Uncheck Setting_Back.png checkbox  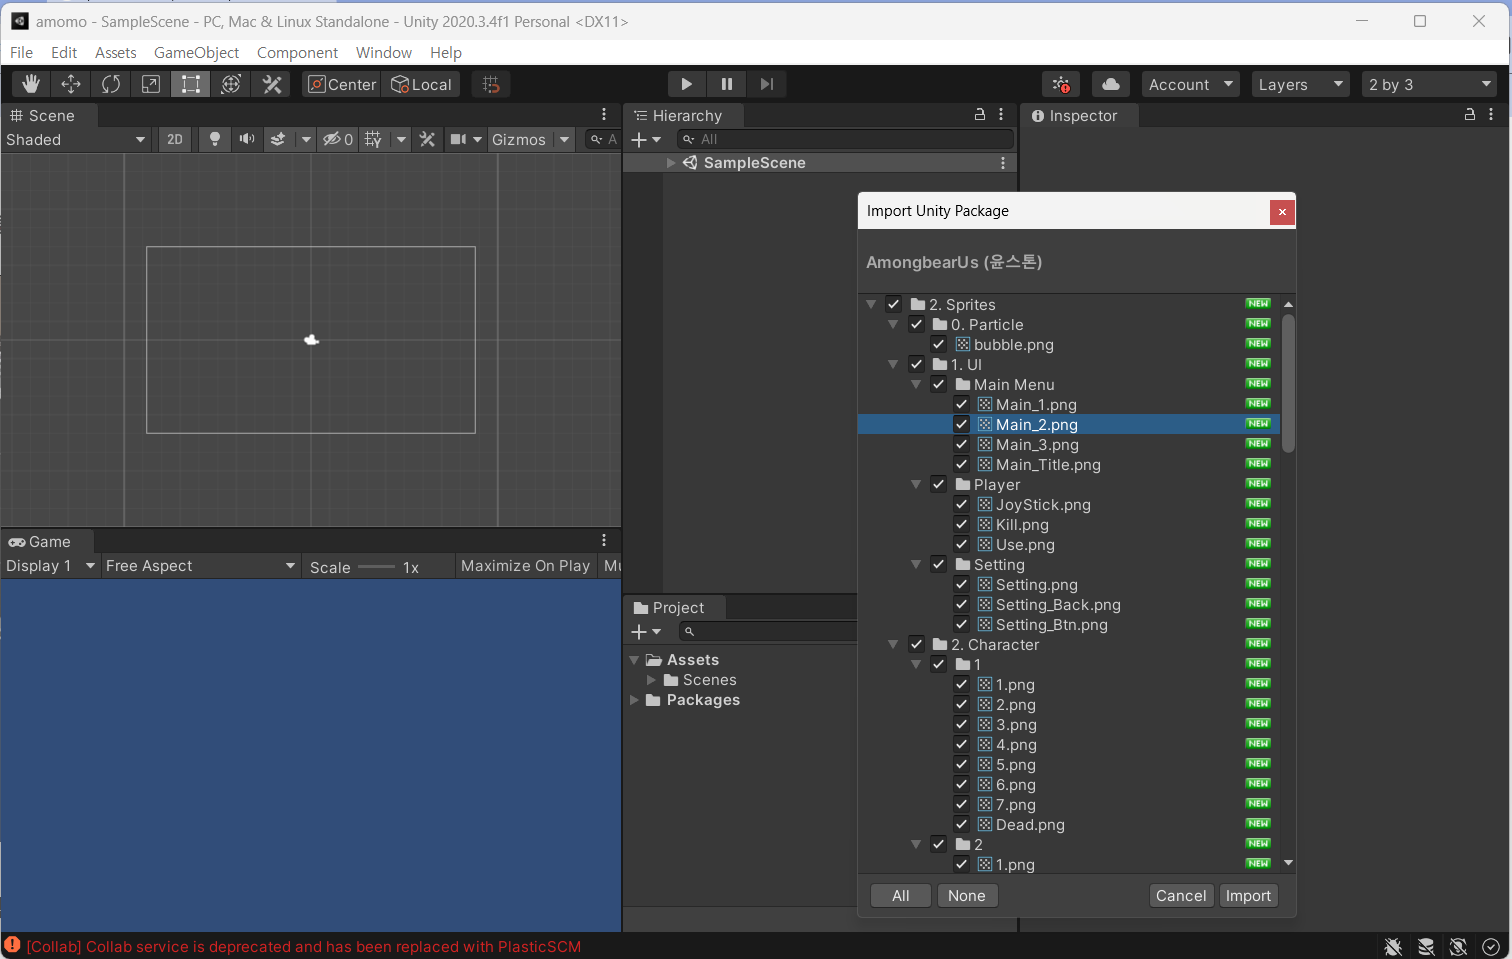(x=961, y=604)
